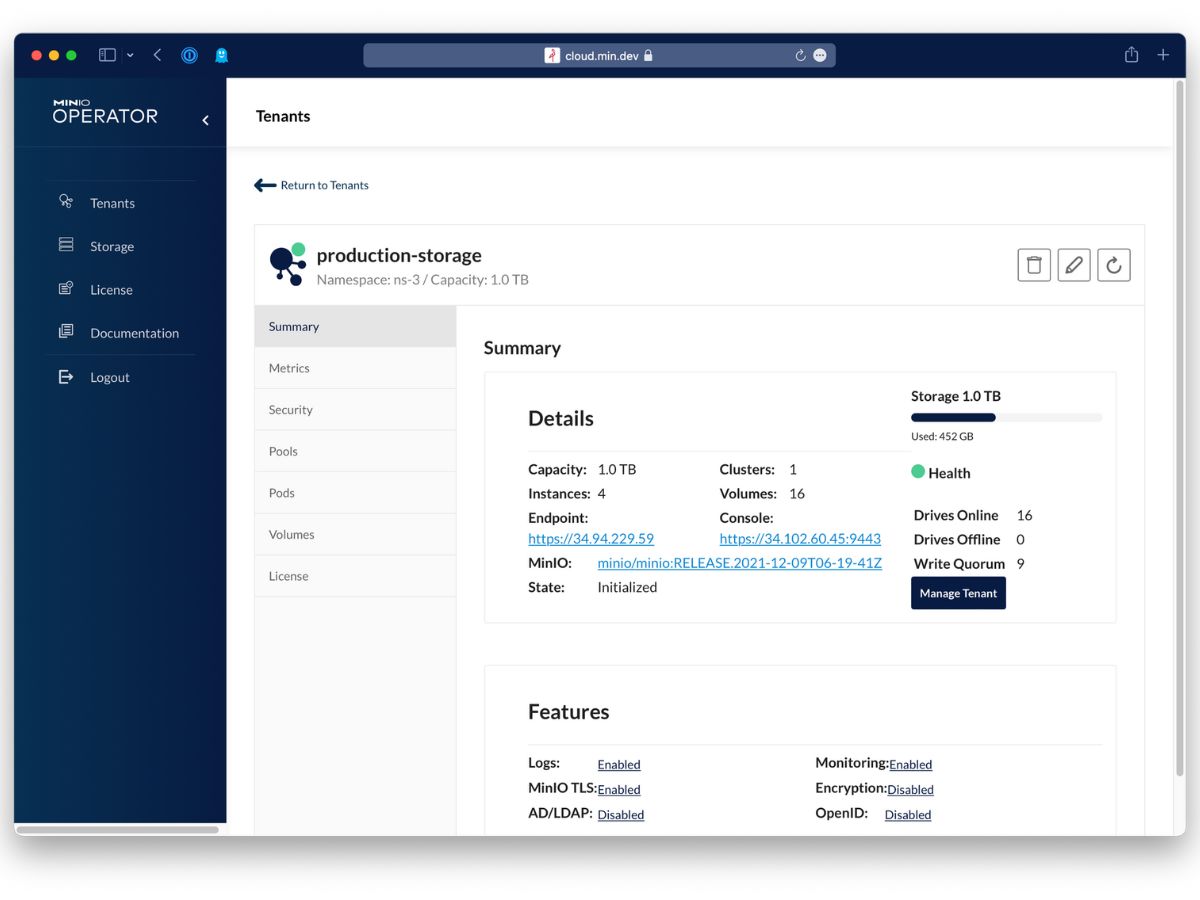Click the 'Namespace: ns-3 / Capacity: 1.0 TB' text

422,280
